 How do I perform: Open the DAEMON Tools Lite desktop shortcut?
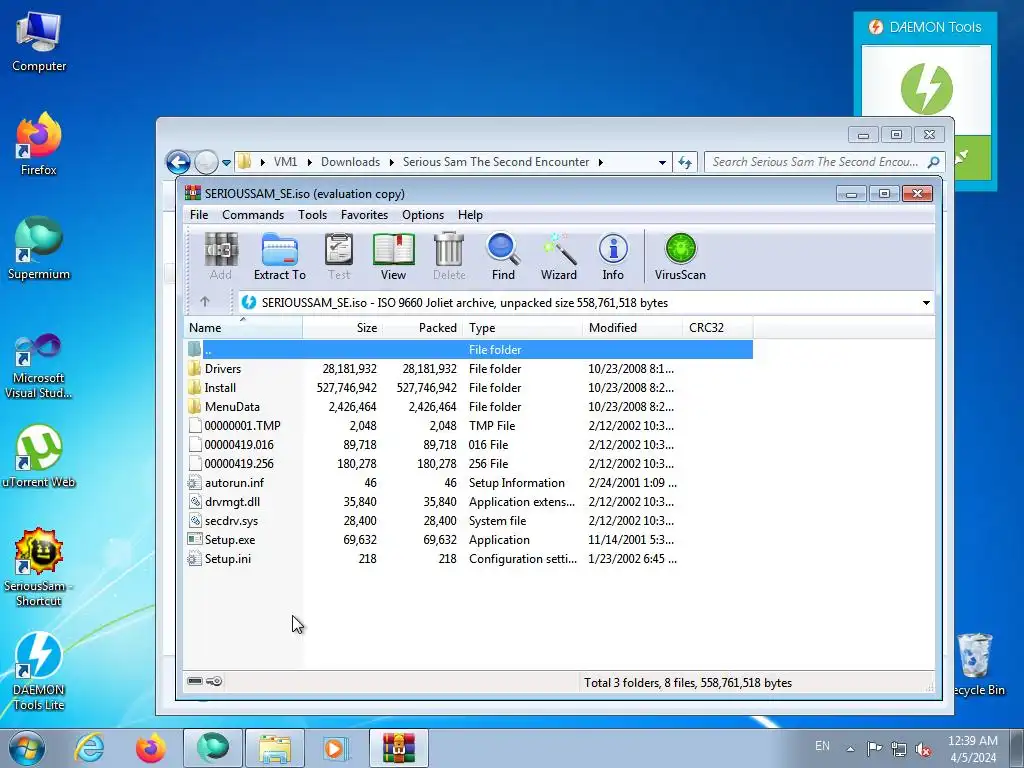[39, 671]
